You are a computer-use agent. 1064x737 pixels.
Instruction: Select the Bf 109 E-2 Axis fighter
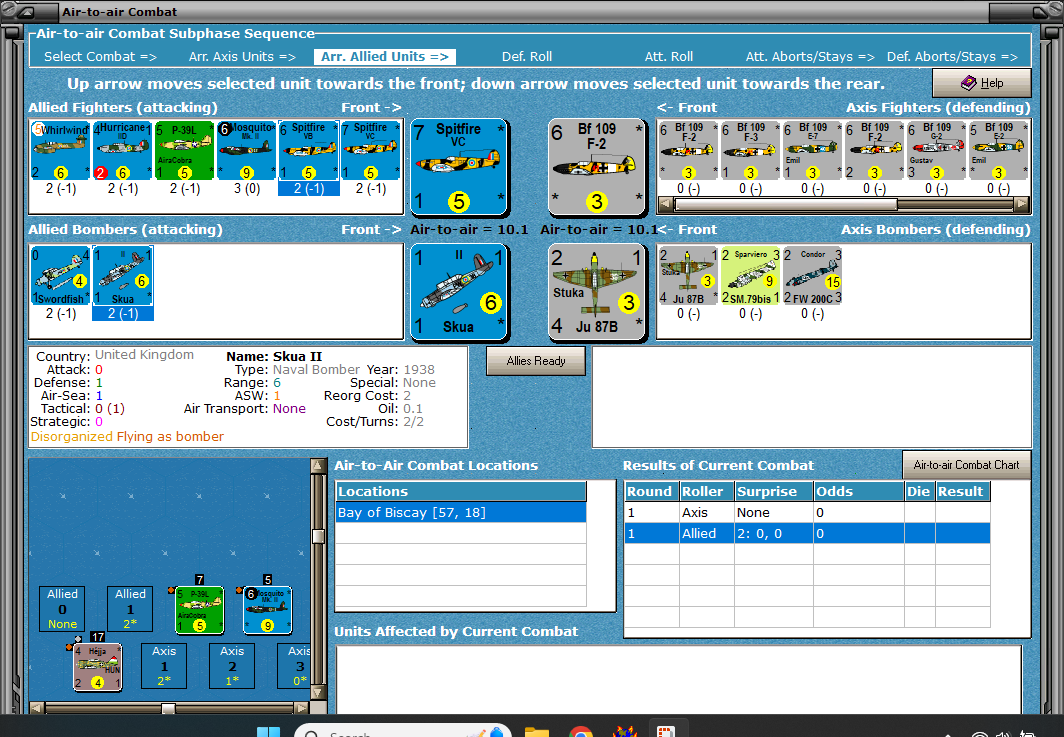998,151
